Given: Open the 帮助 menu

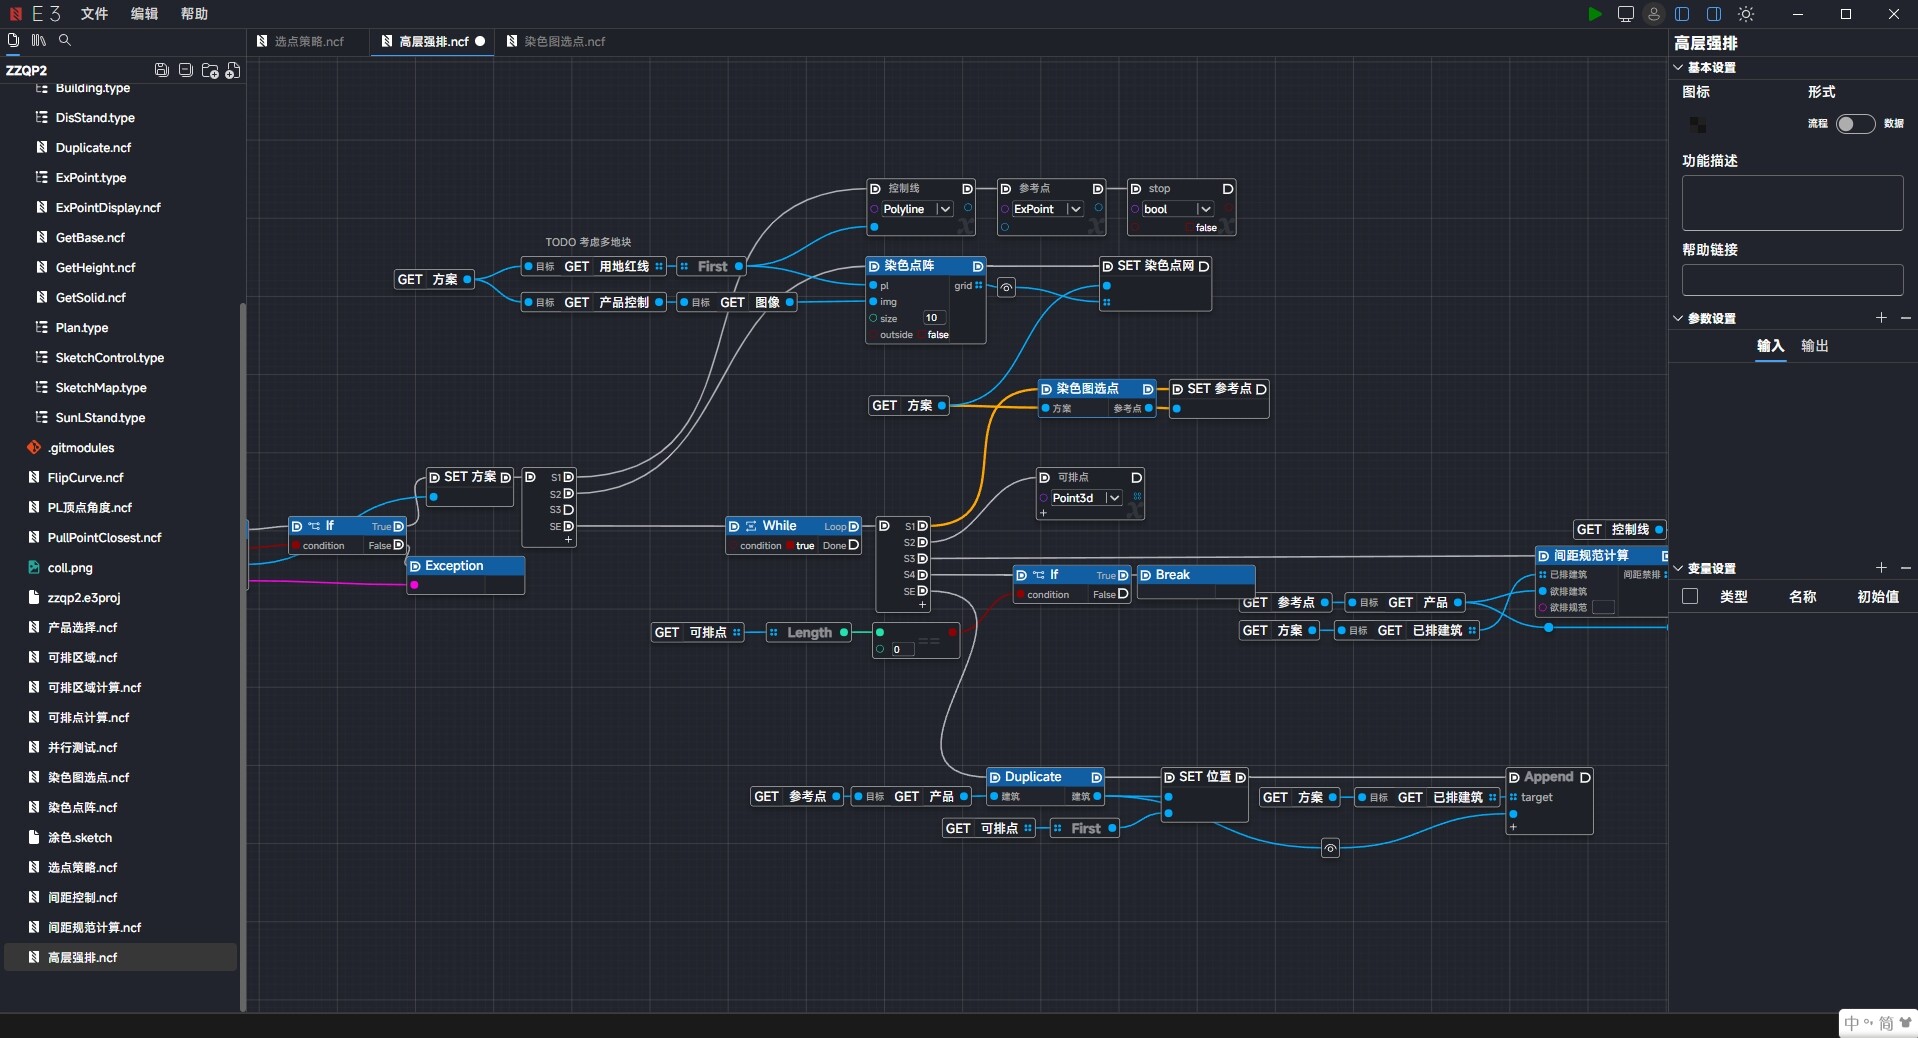Looking at the screenshot, I should (x=194, y=14).
